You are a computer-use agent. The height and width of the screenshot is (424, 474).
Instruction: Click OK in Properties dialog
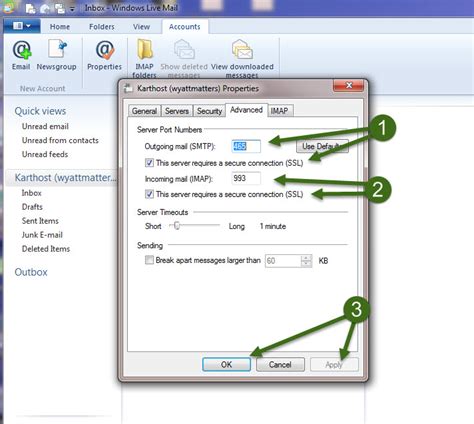click(x=226, y=364)
